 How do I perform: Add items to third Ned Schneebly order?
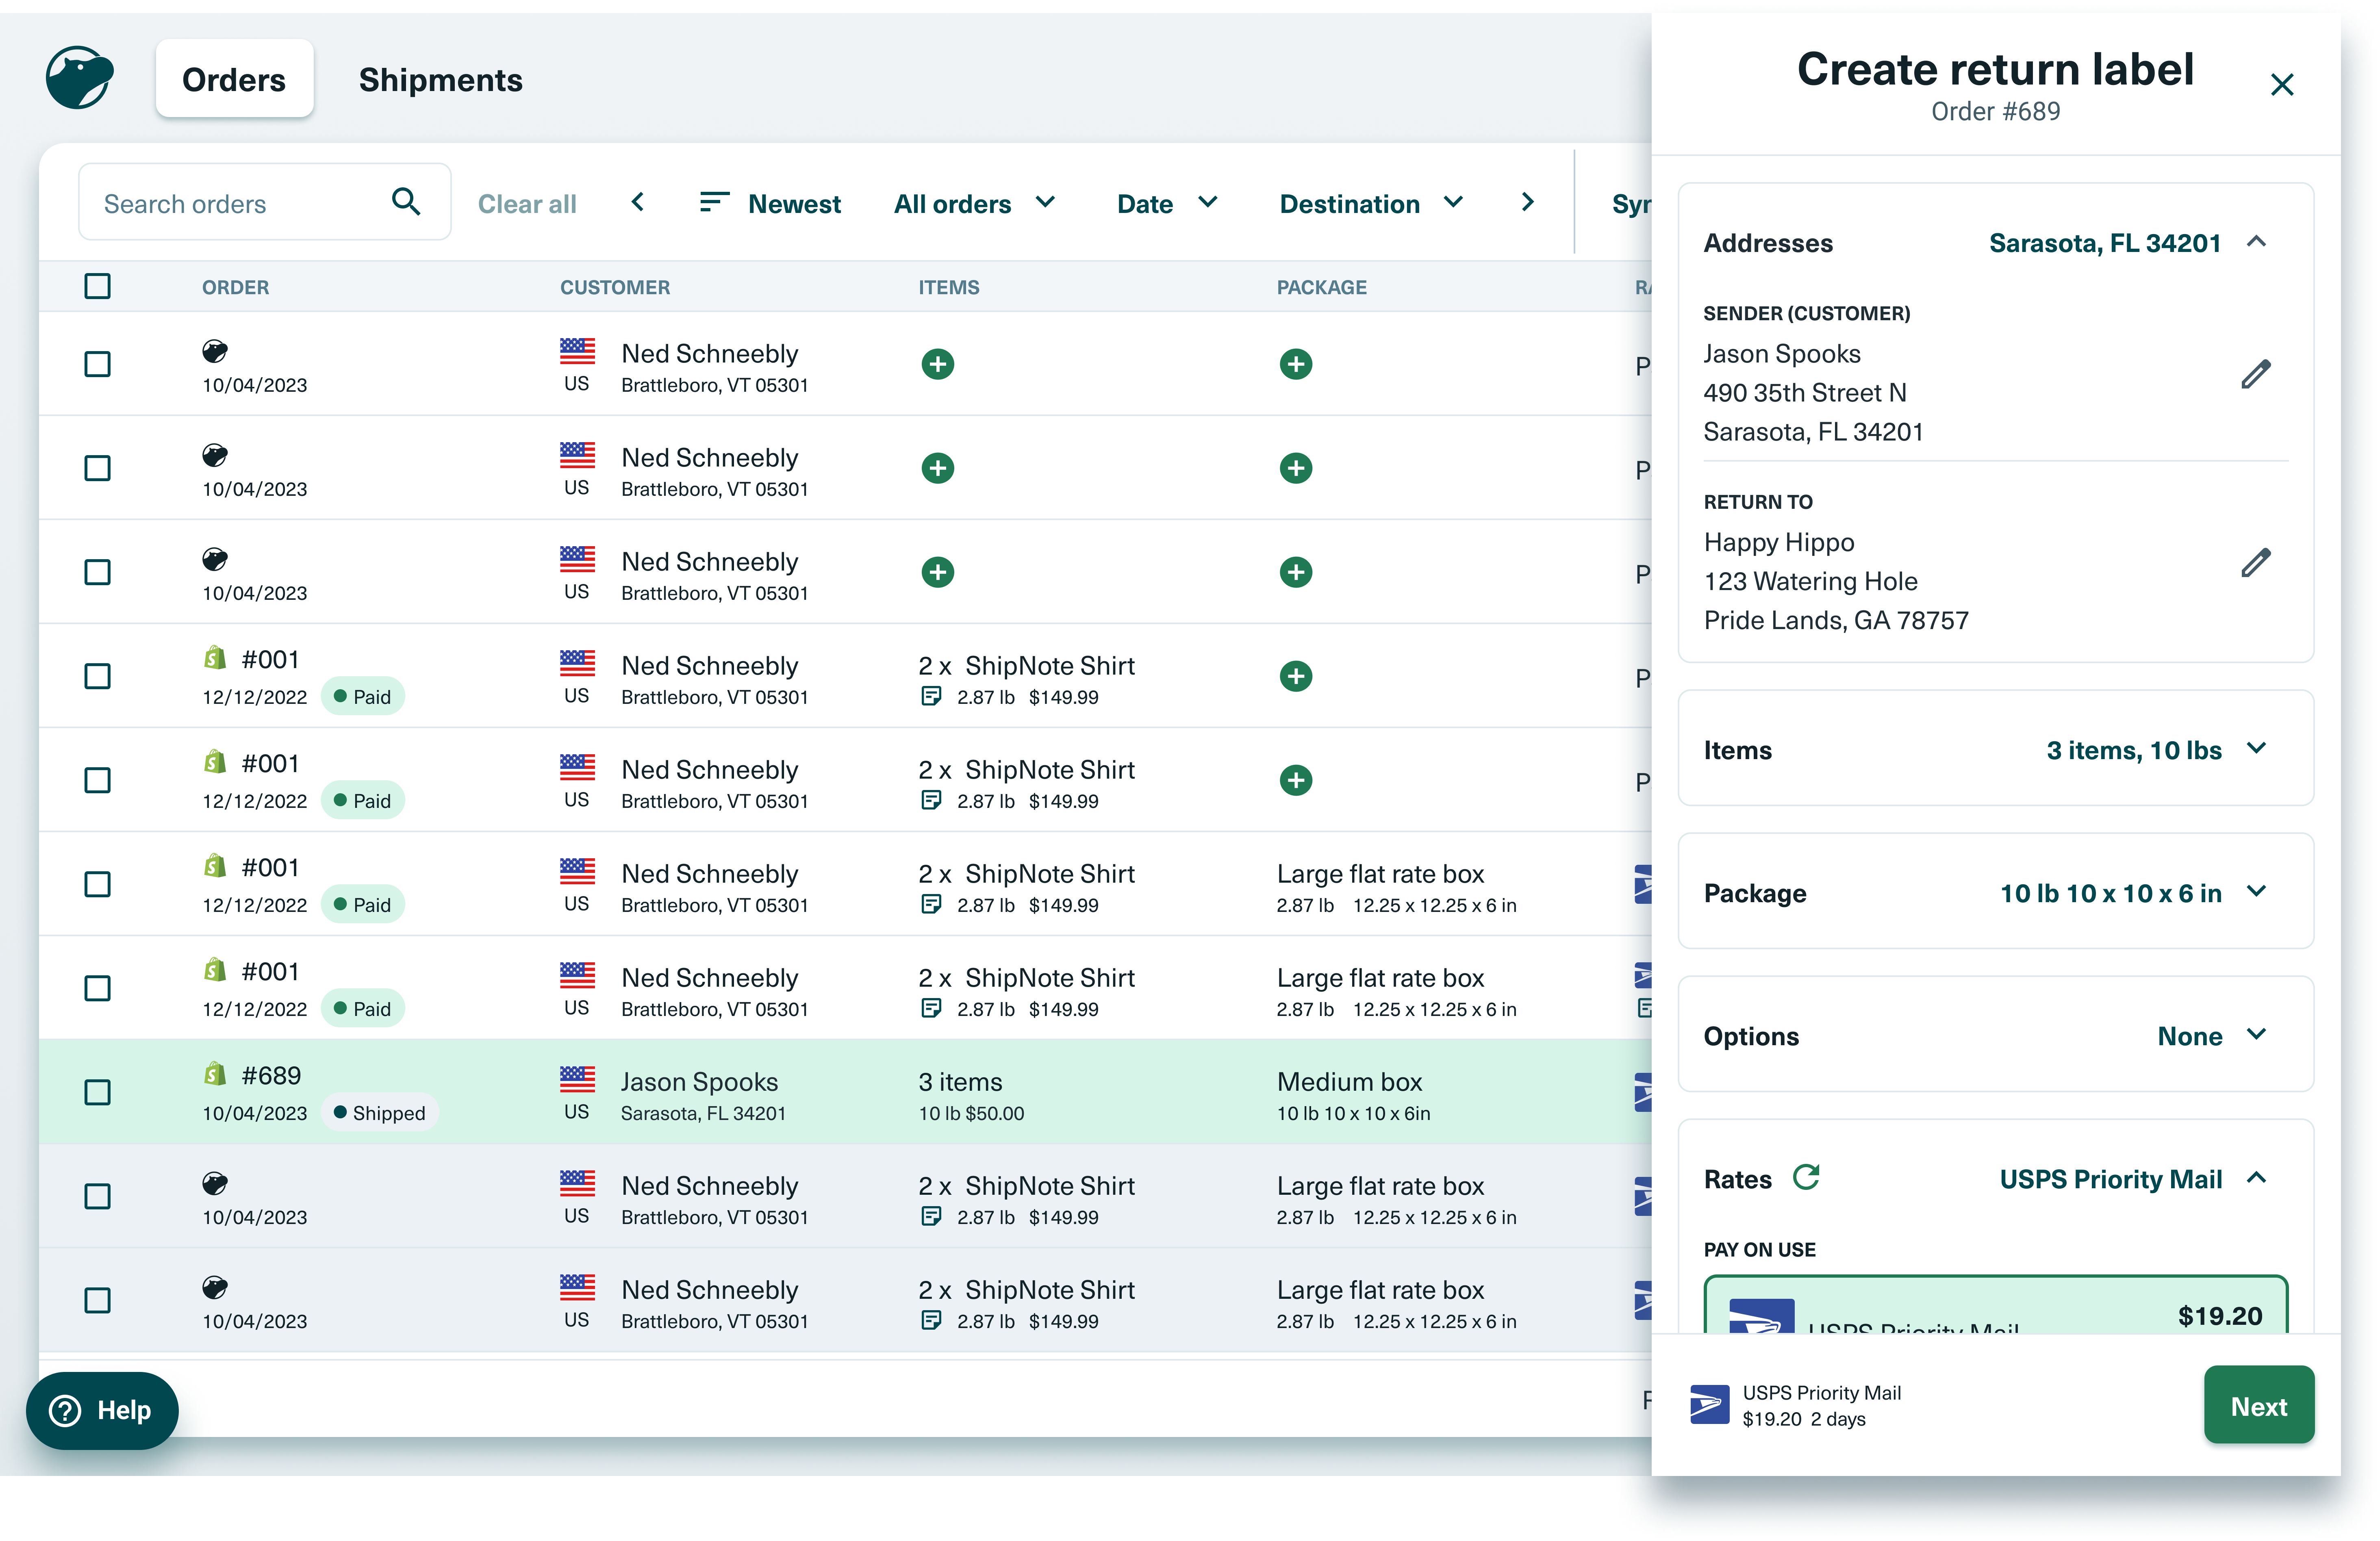[937, 572]
